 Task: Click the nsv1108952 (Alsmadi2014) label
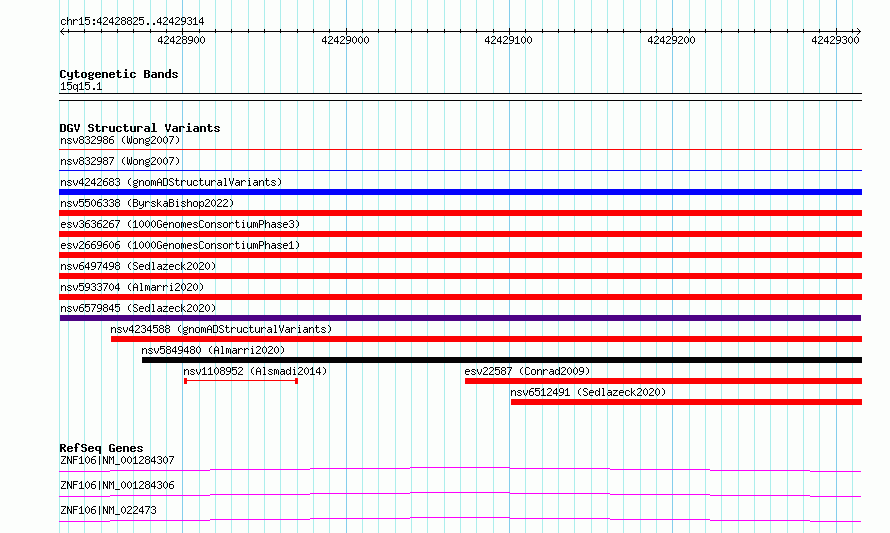pos(255,371)
